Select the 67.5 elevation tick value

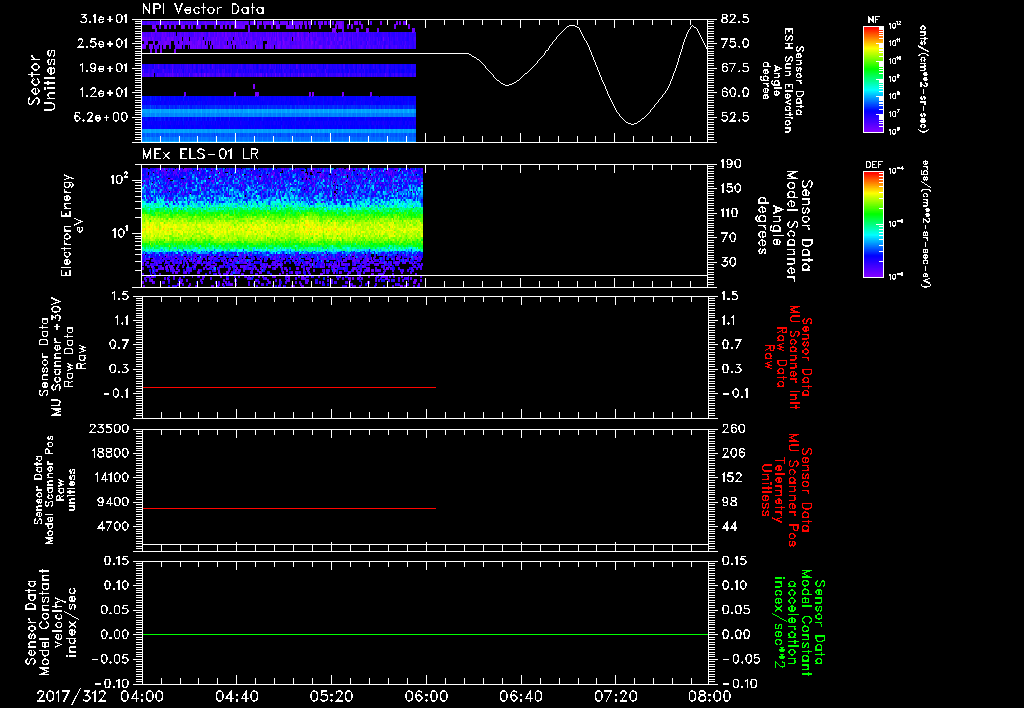[x=735, y=68]
